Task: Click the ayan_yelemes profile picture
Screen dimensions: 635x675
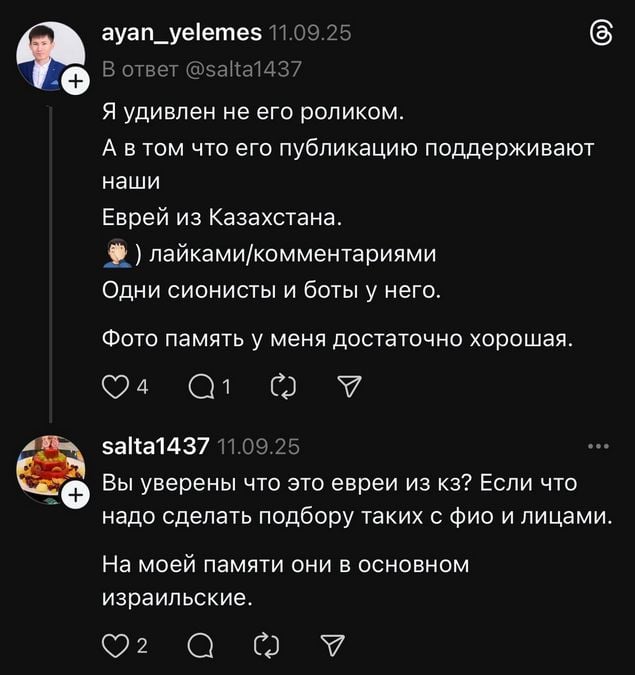Action: tap(49, 55)
